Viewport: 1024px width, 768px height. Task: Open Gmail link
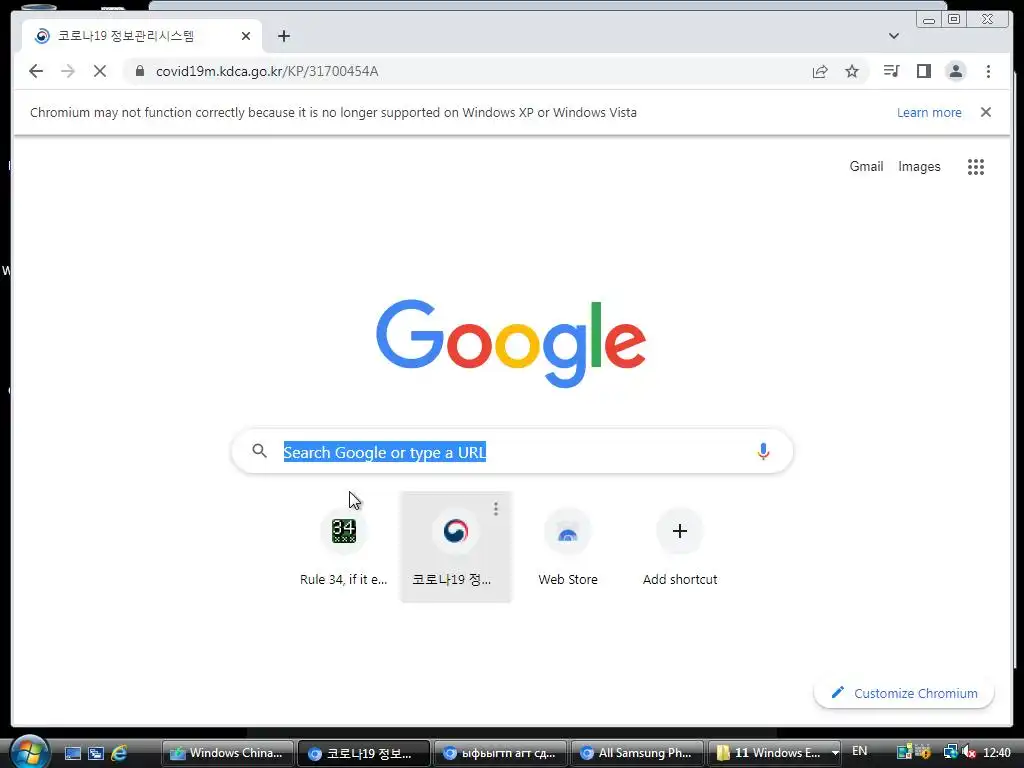click(x=866, y=167)
